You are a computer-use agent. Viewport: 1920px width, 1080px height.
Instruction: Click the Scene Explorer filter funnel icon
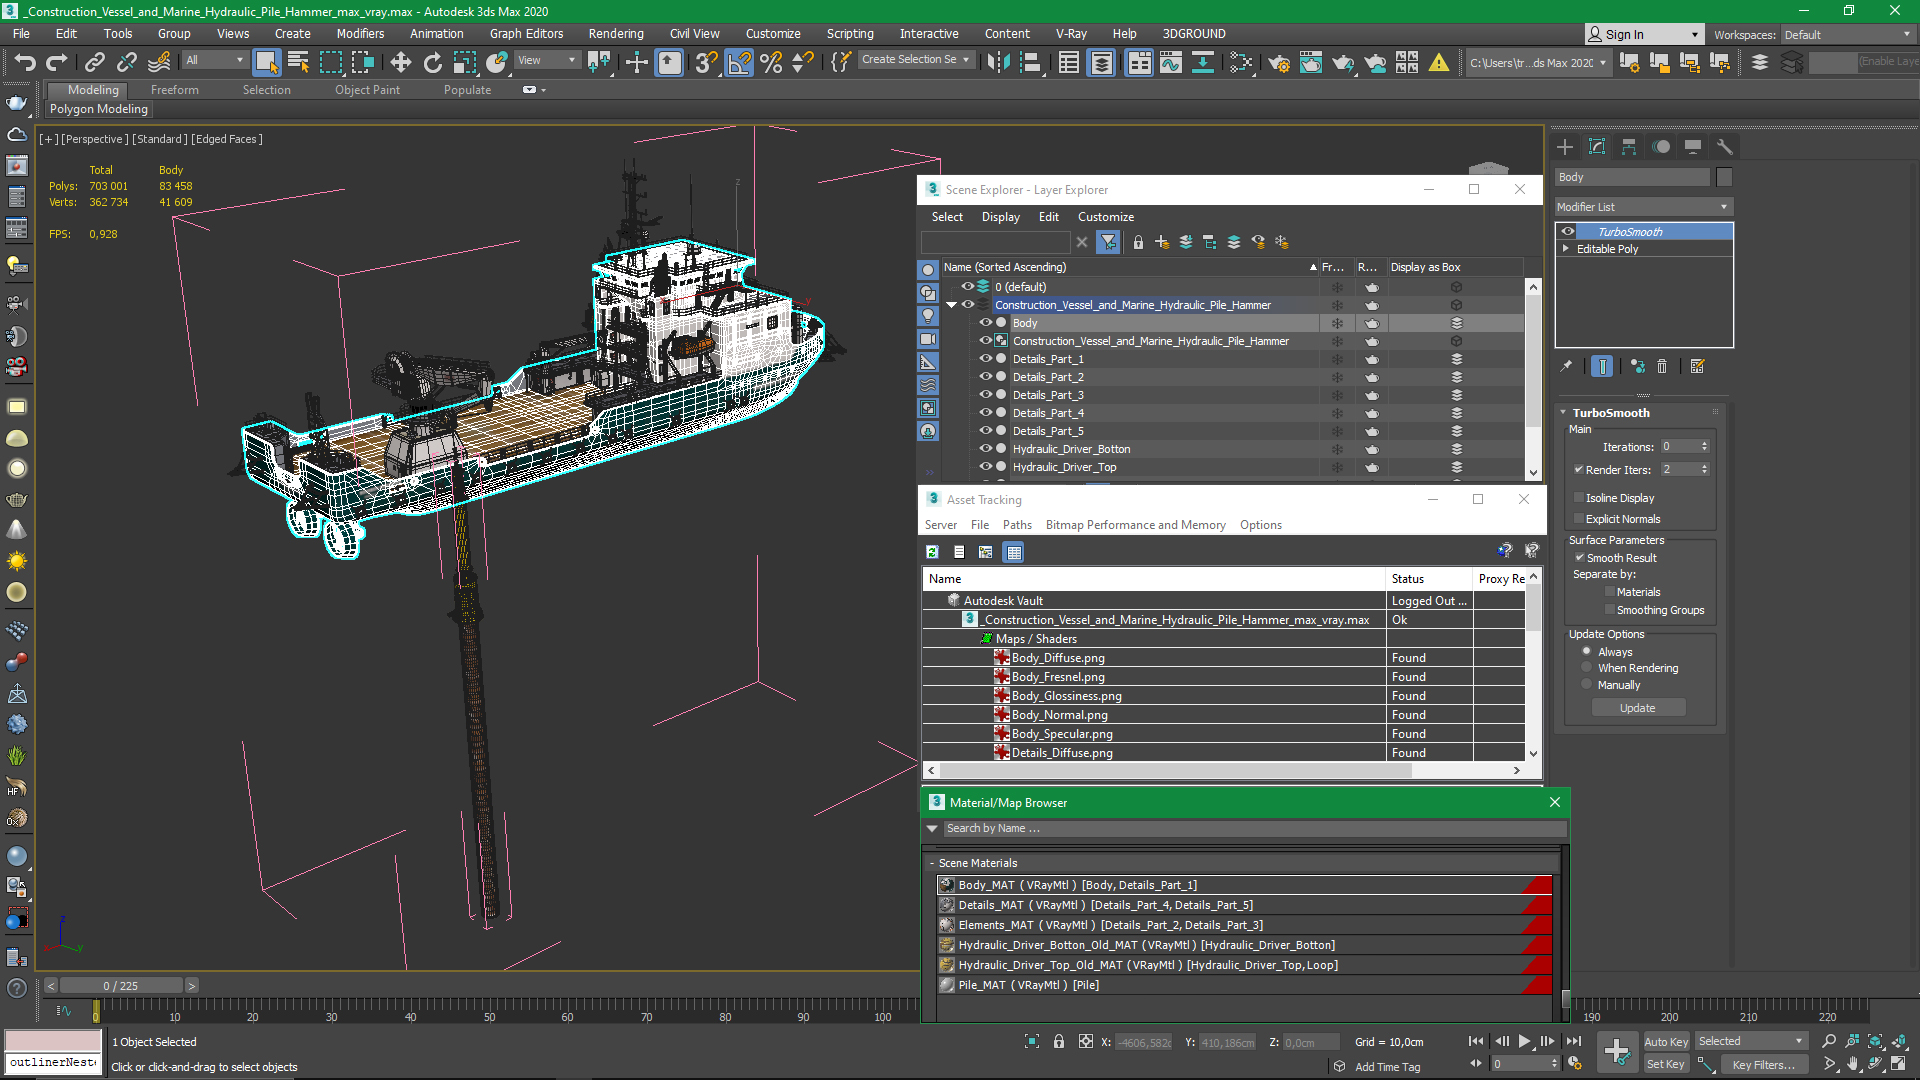point(1108,242)
